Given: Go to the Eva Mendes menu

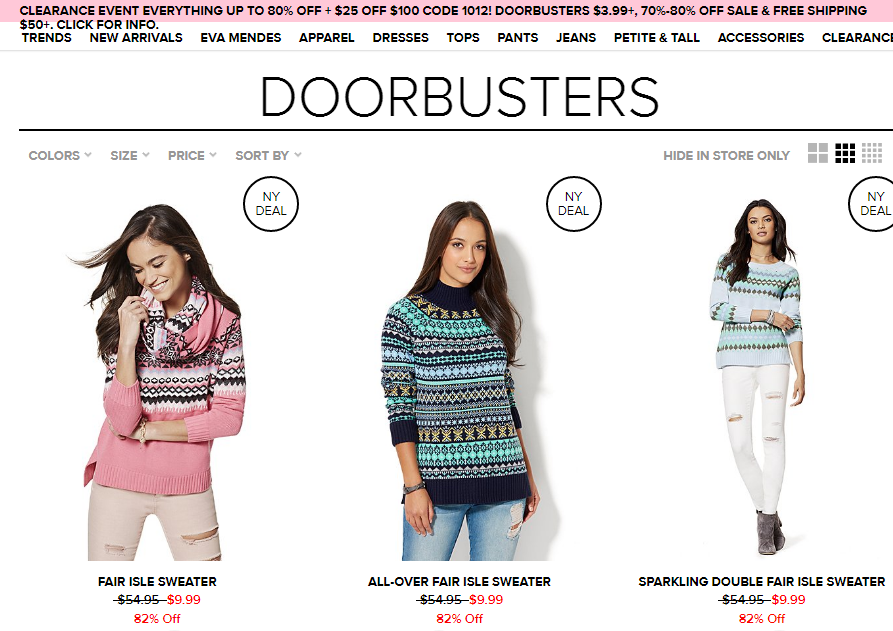Looking at the screenshot, I should (240, 38).
